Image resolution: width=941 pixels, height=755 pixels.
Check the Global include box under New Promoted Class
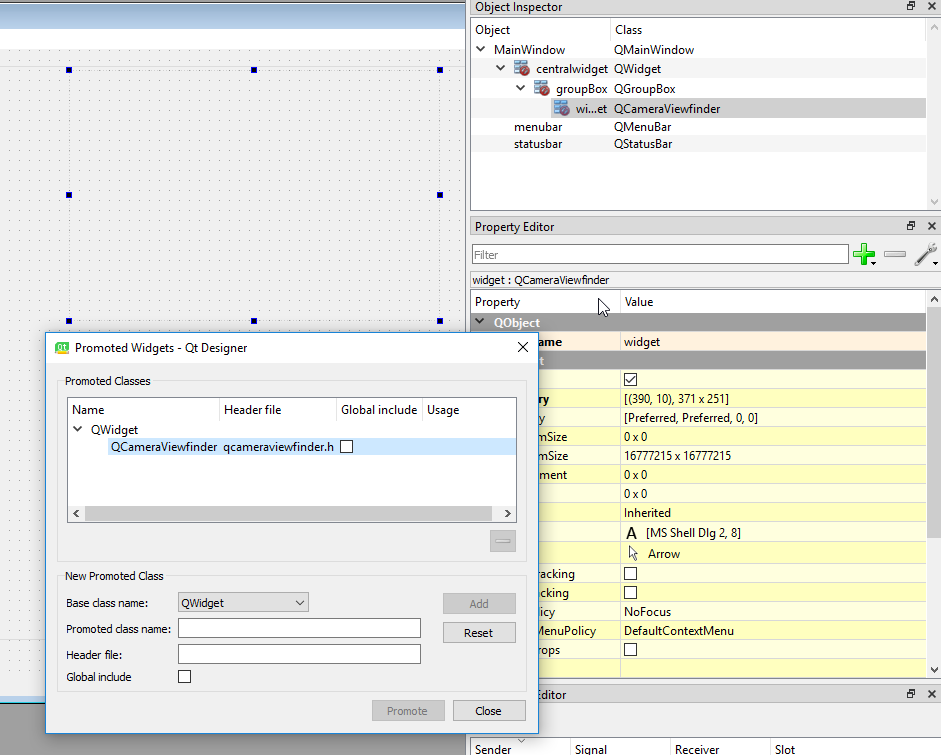click(184, 676)
